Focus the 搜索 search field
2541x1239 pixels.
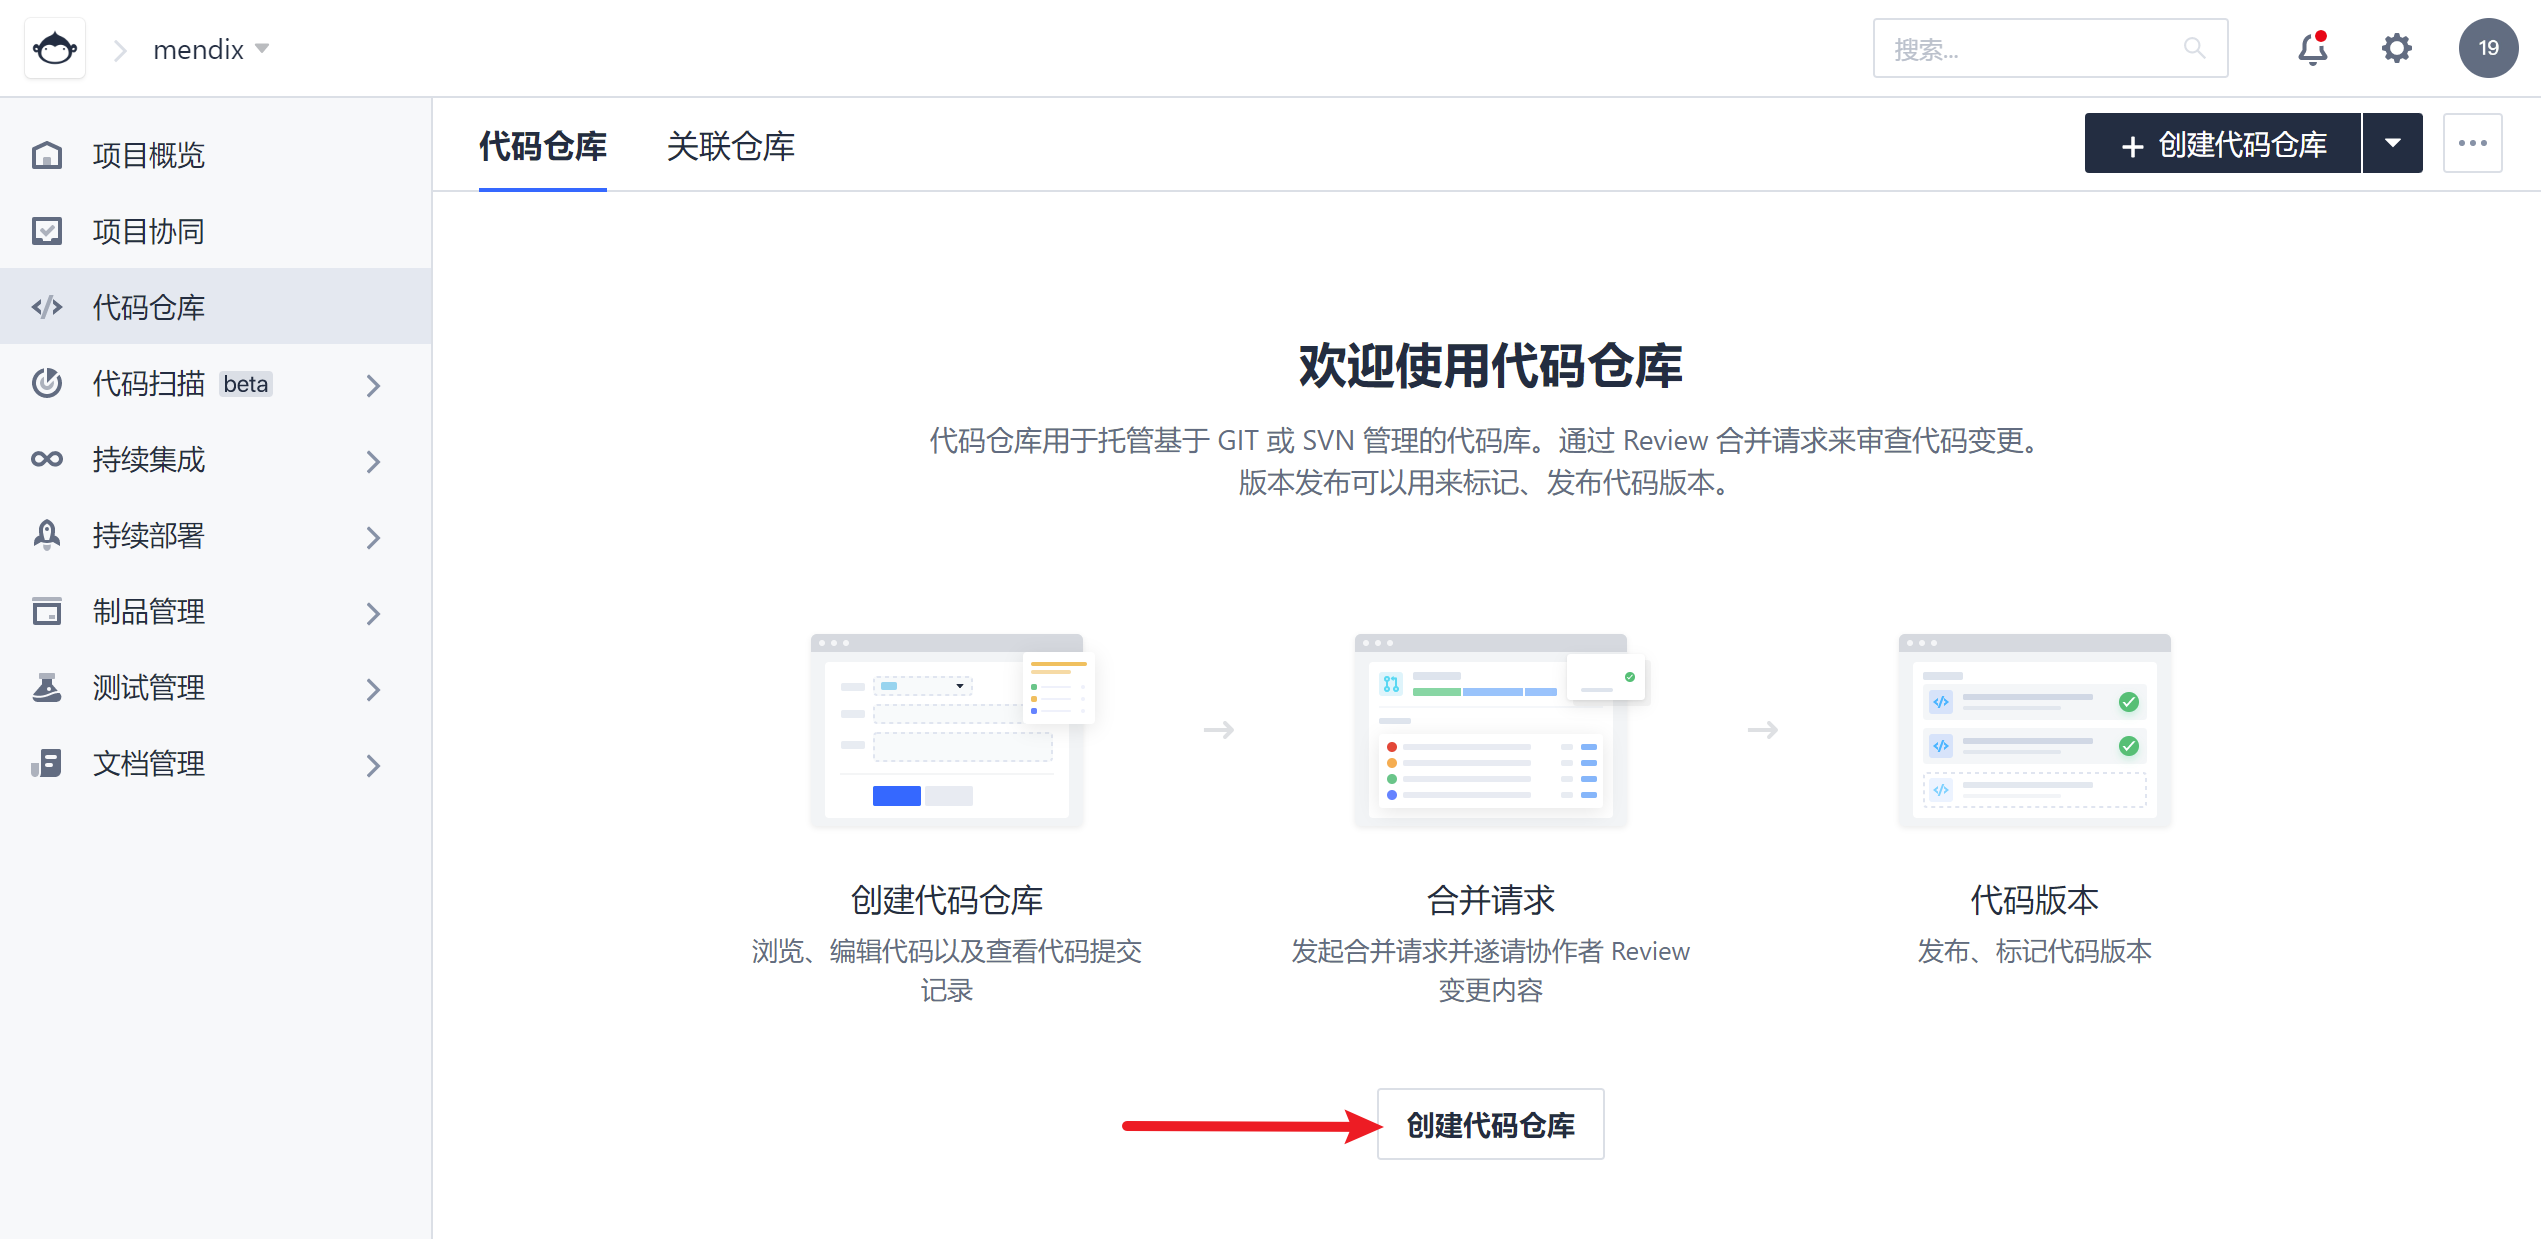pyautogui.click(x=2050, y=48)
